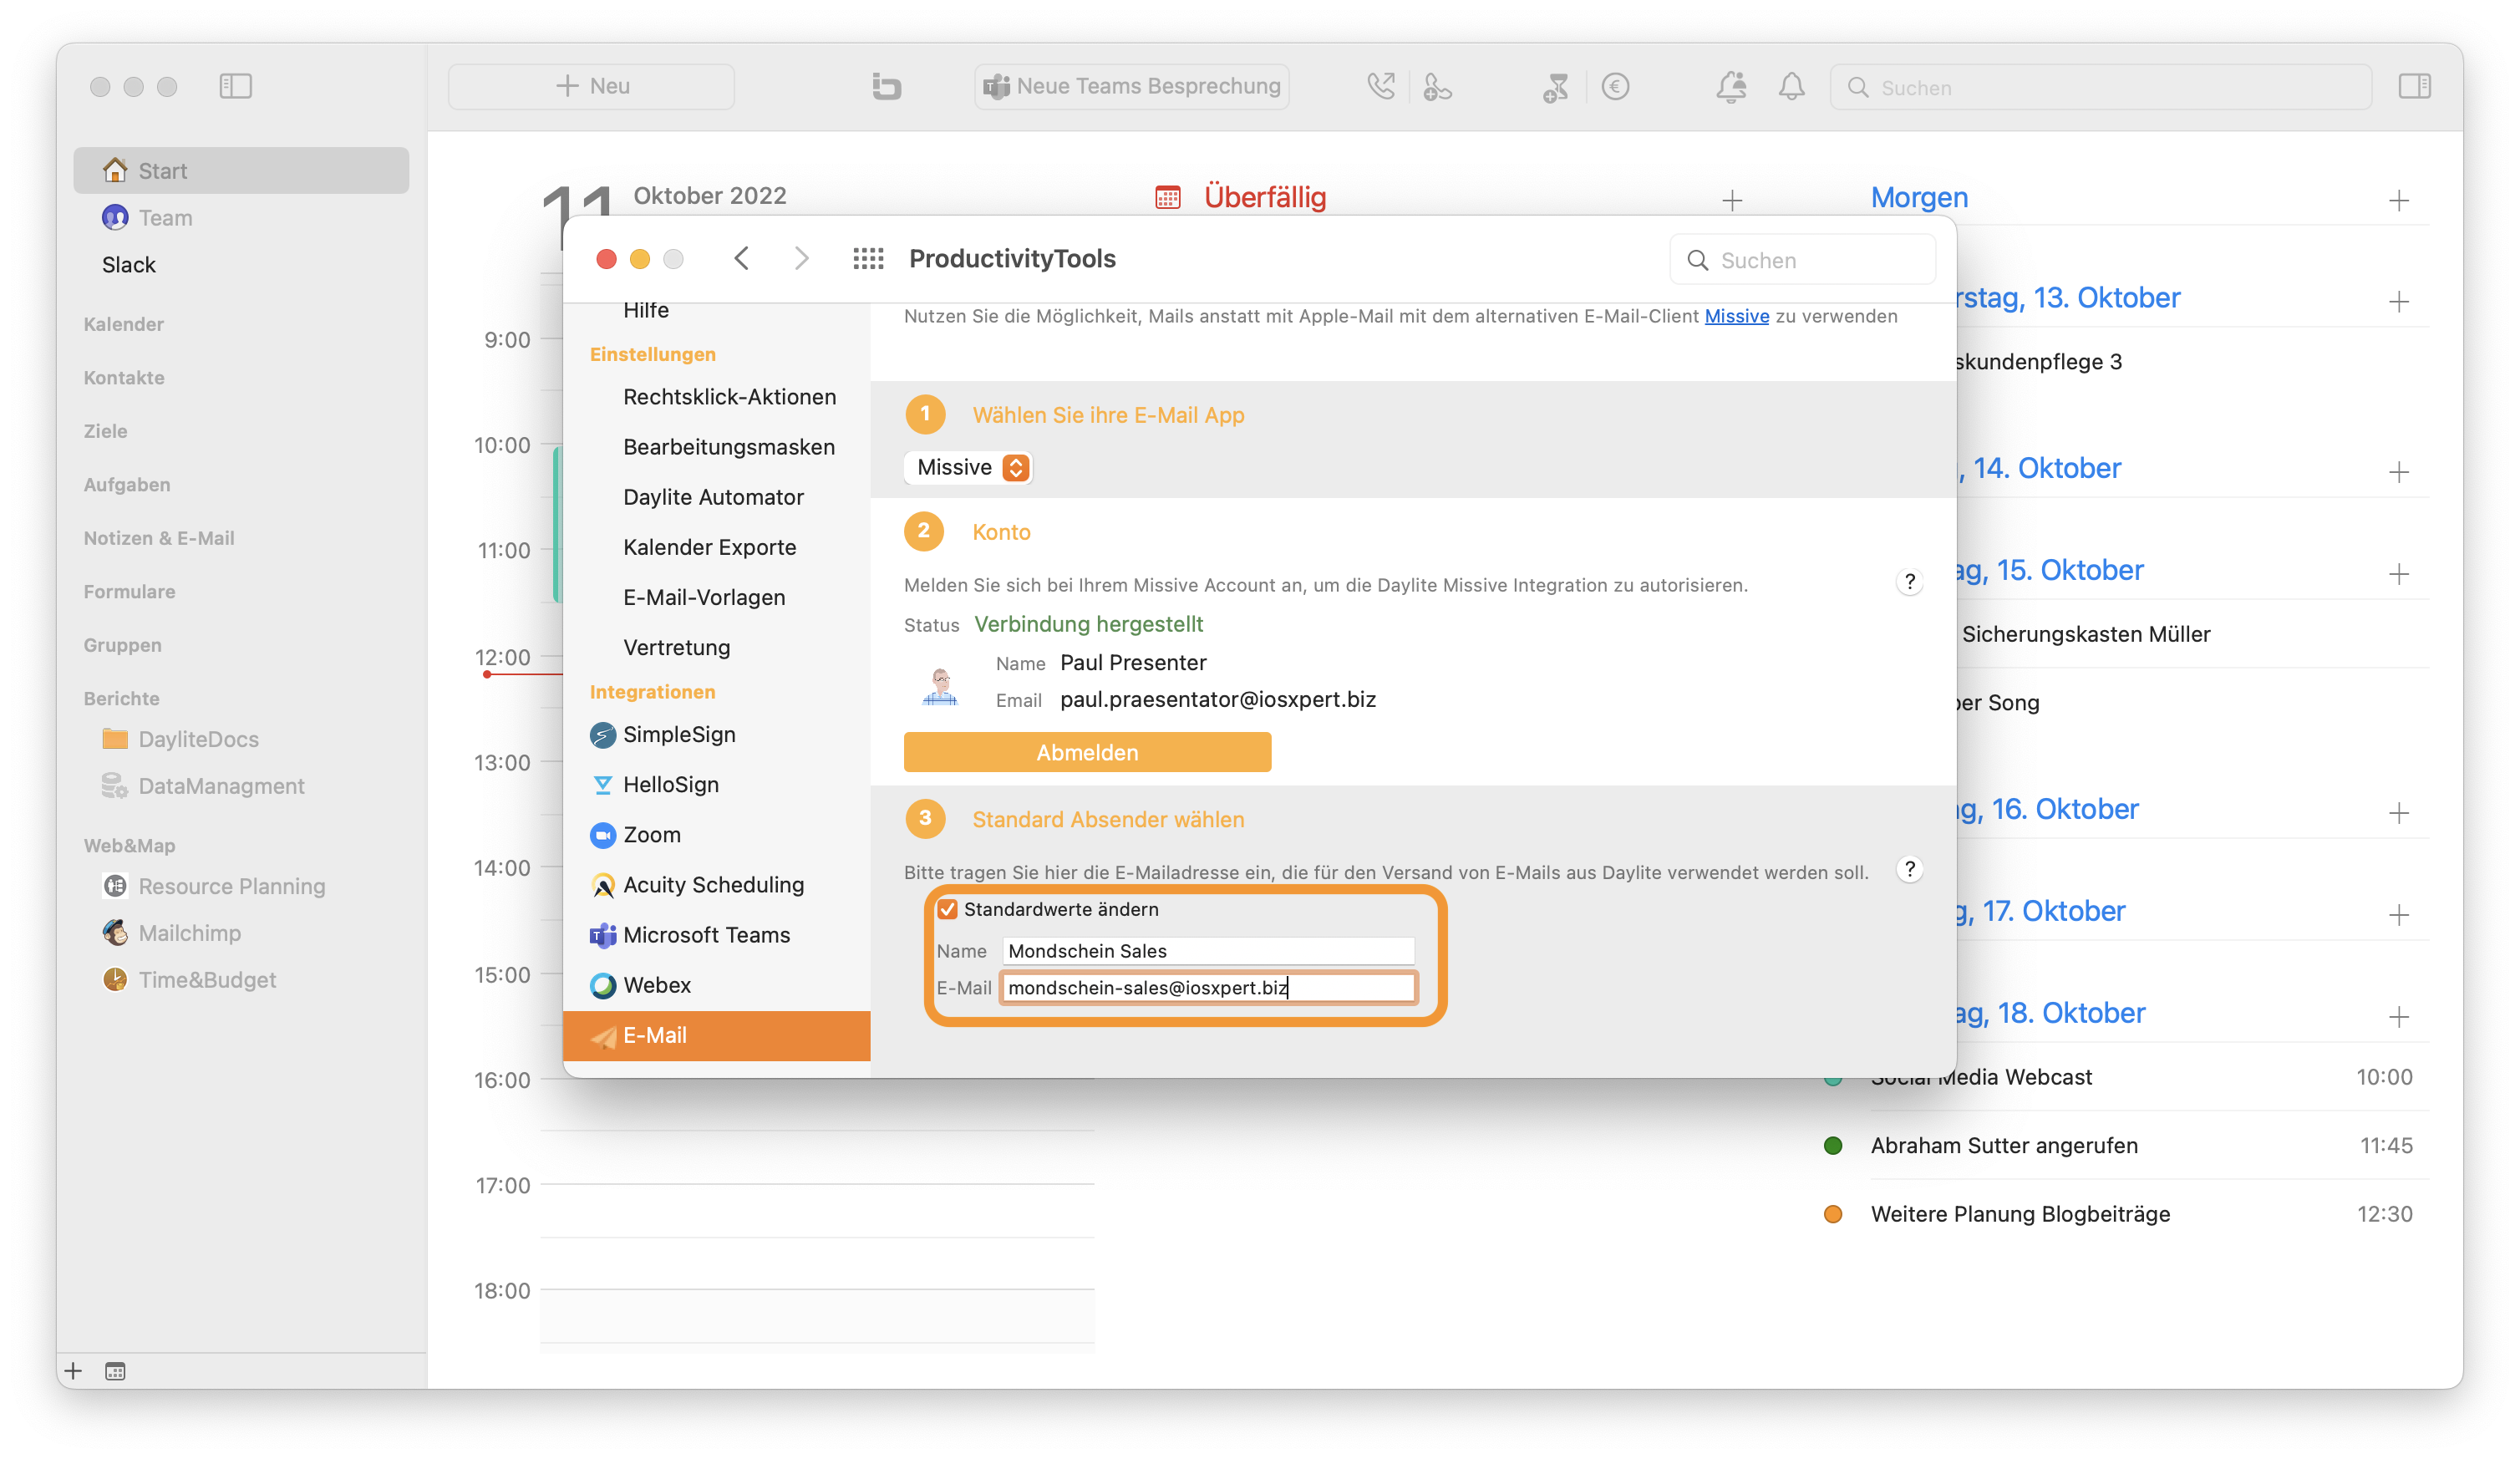Expand the Notizen & E-Mail section
This screenshot has height=1459, width=2520.
coord(158,538)
